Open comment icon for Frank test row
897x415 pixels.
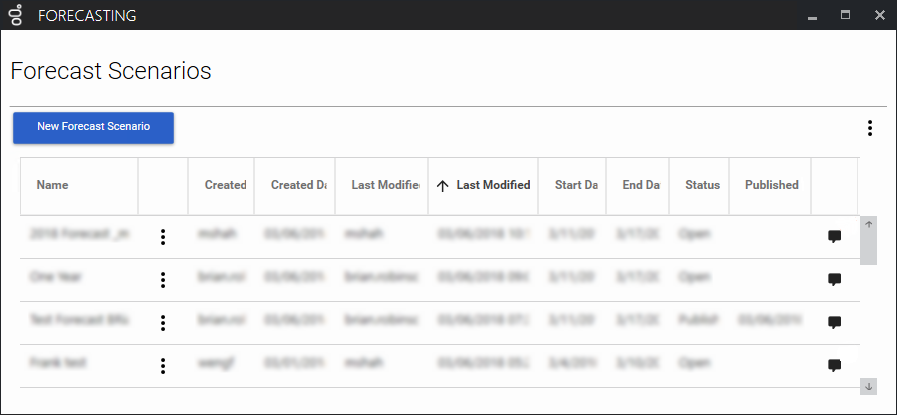[835, 365]
